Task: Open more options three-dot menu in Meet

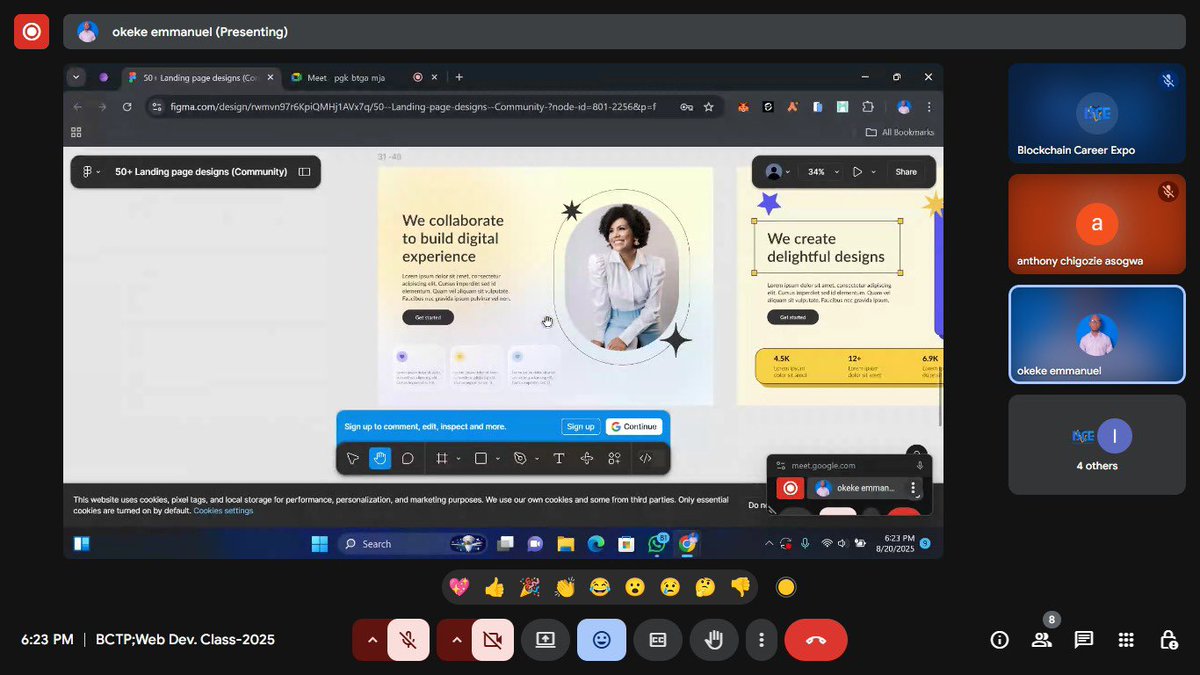Action: coord(762,640)
